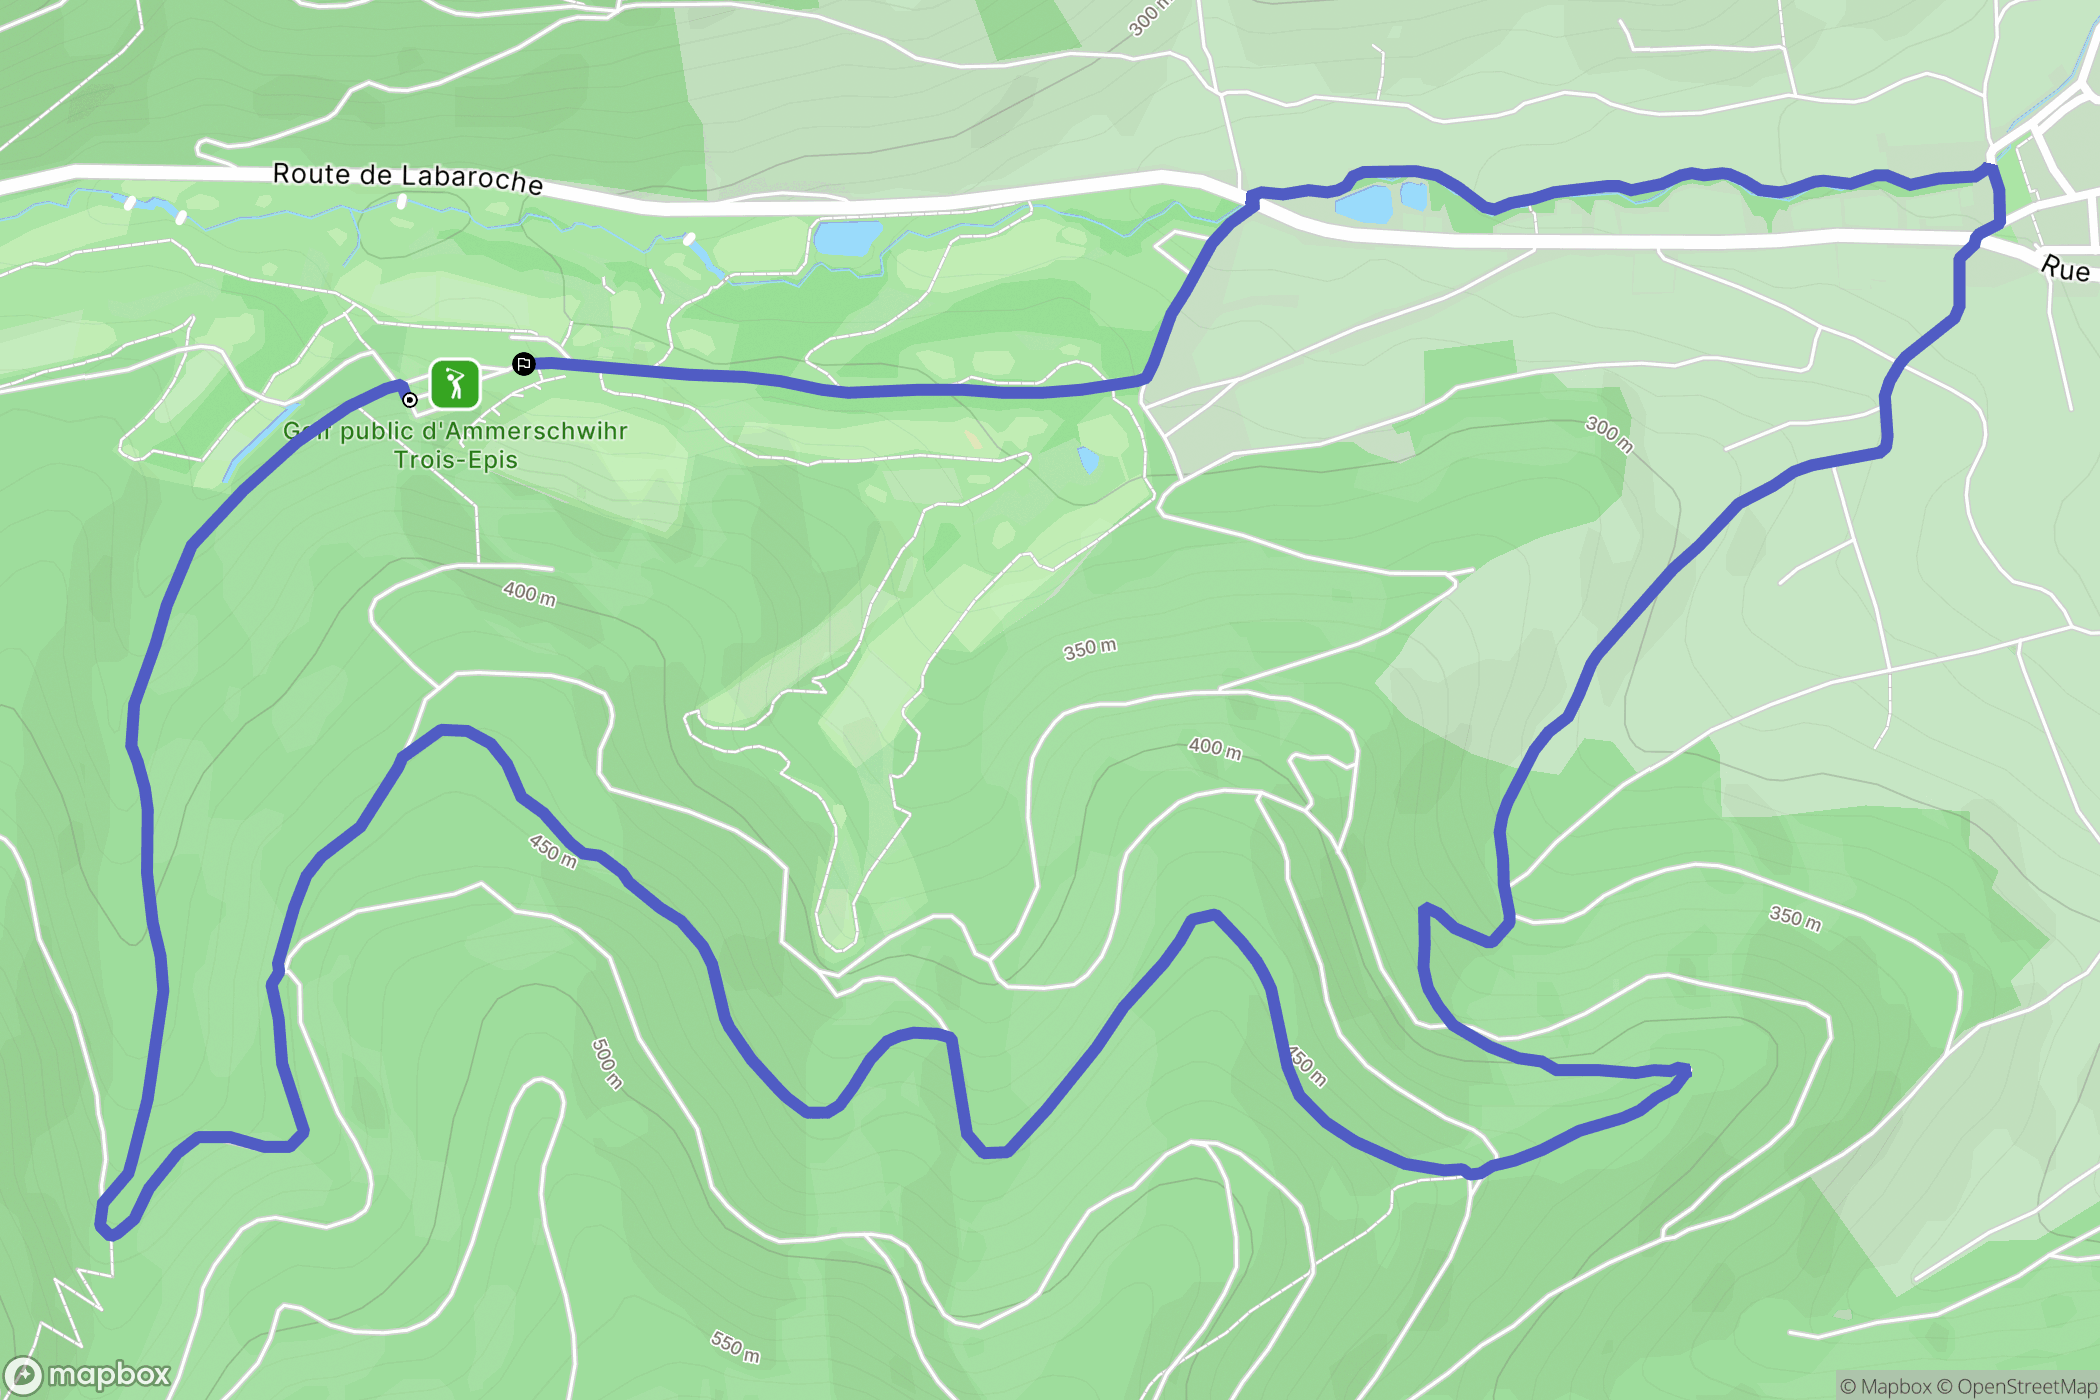Click the route start point marker
The image size is (2100, 1400).
pyautogui.click(x=410, y=400)
